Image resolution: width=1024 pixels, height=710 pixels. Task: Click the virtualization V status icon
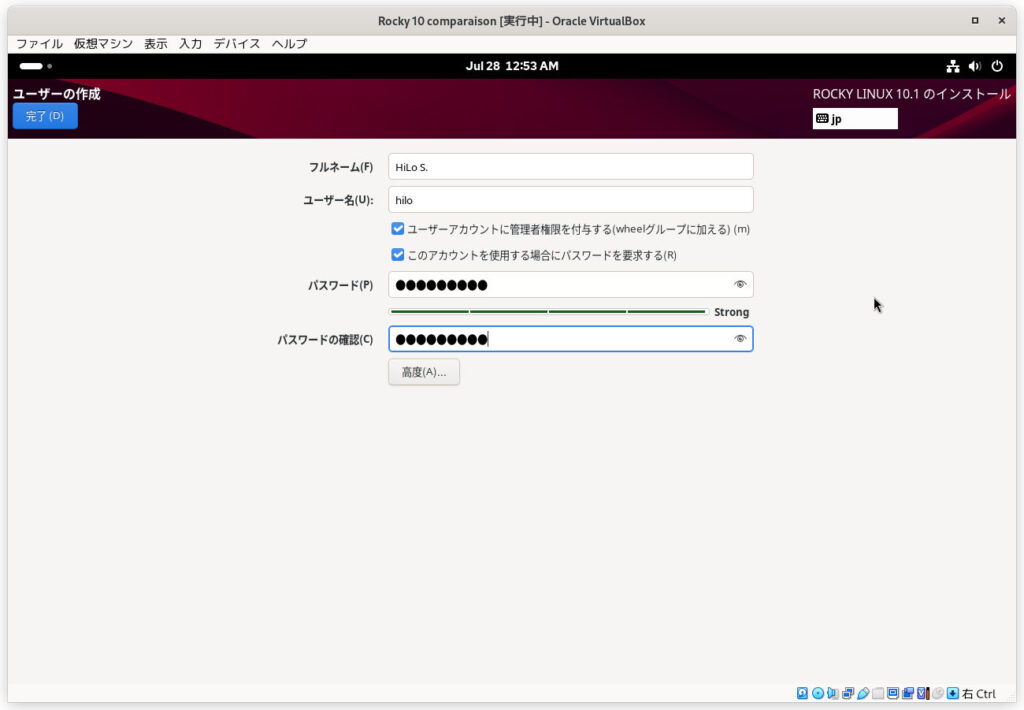[923, 693]
